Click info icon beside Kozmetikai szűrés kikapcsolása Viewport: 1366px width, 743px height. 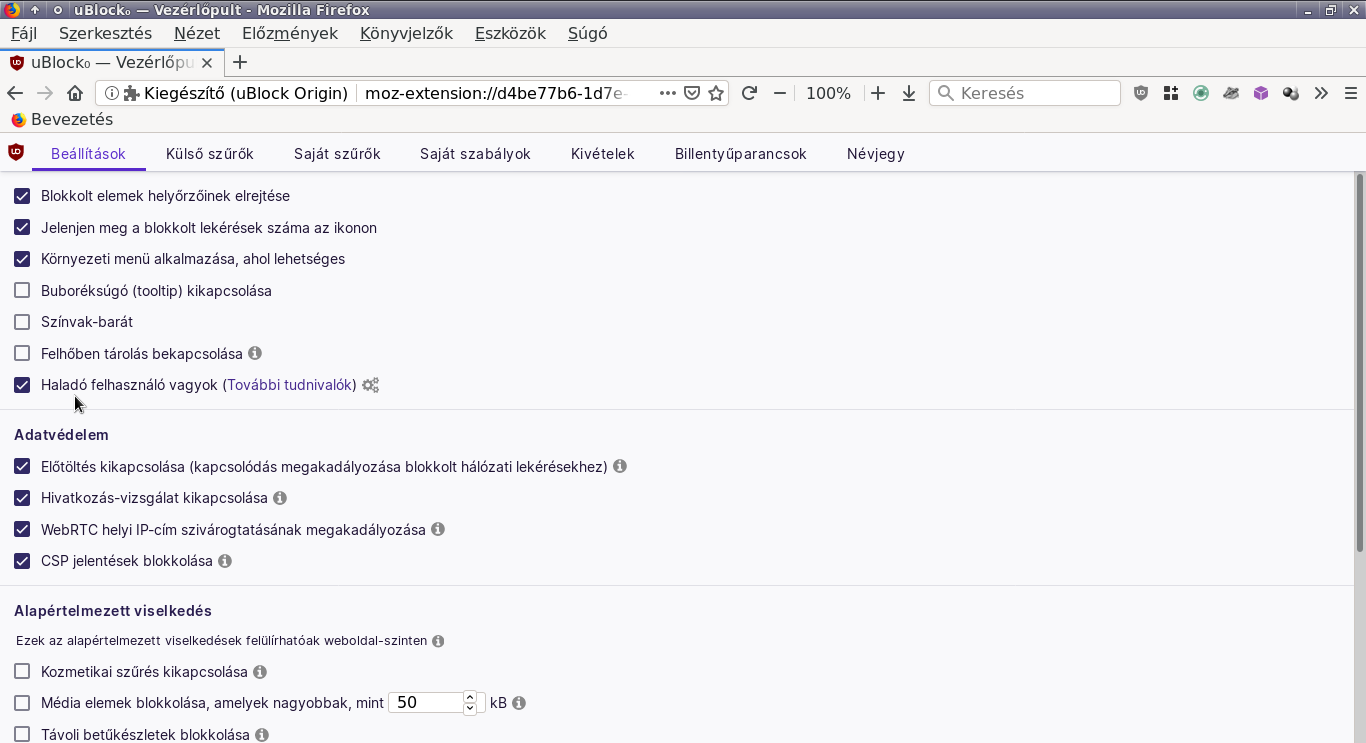260,672
